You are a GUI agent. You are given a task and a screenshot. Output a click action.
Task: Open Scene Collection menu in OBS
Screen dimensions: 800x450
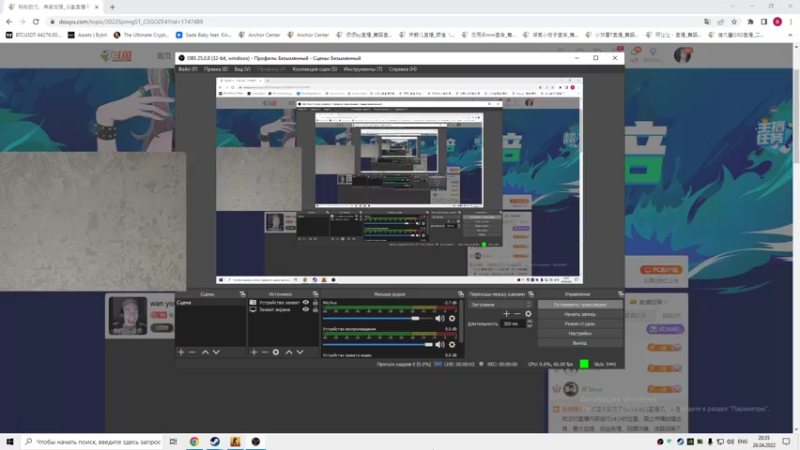coord(315,69)
